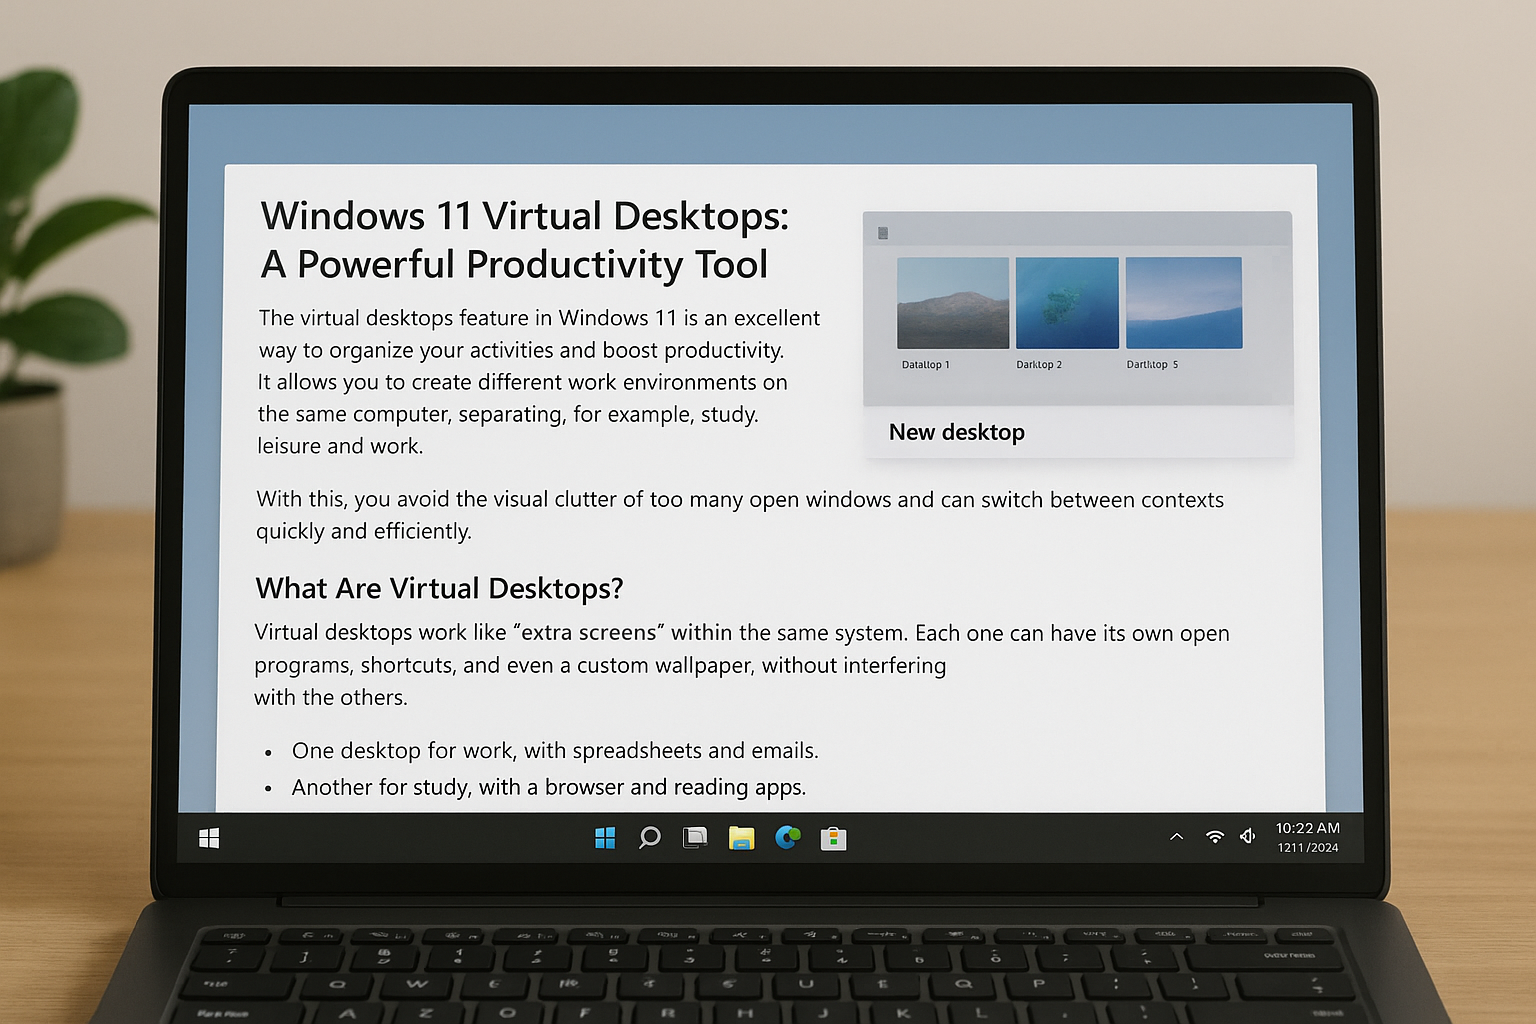Open taskbar Search magnifier
The image size is (1536, 1024).
coord(650,838)
